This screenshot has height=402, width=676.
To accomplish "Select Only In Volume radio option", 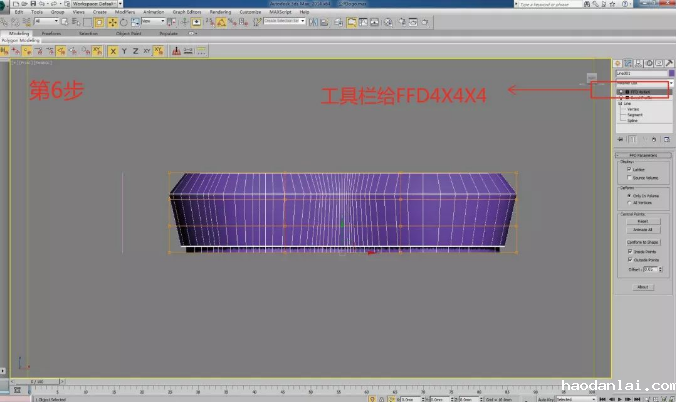I will 629,195.
